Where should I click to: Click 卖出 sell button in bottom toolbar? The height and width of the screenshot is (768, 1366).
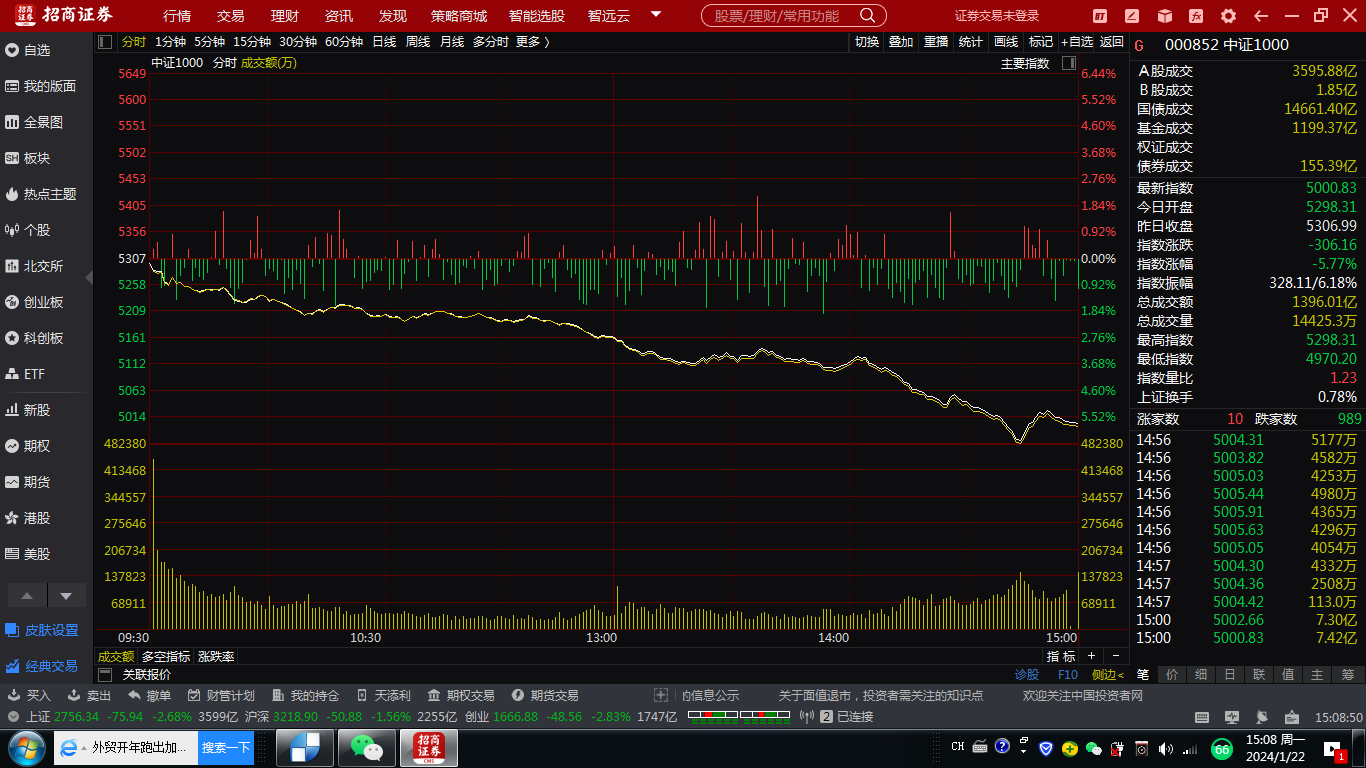pos(89,695)
